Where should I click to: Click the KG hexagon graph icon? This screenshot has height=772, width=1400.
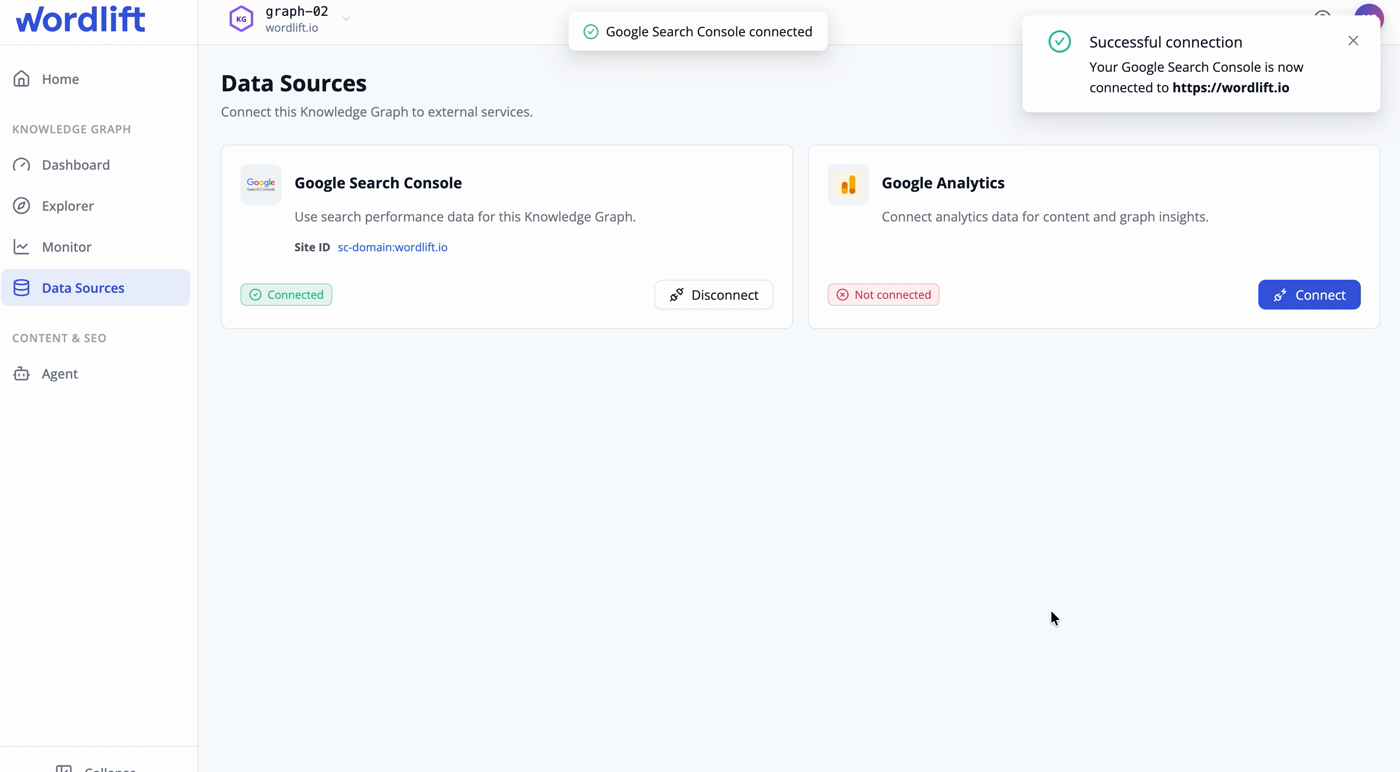241,19
